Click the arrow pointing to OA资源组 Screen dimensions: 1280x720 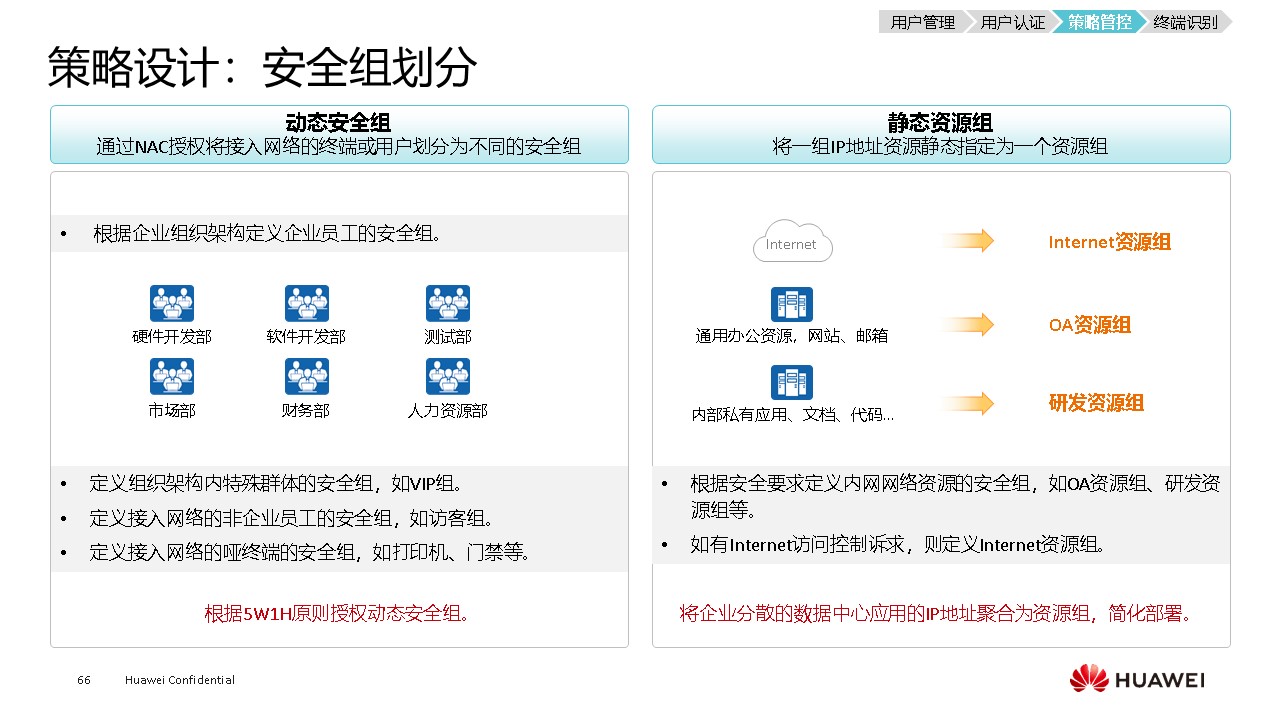[x=967, y=324]
